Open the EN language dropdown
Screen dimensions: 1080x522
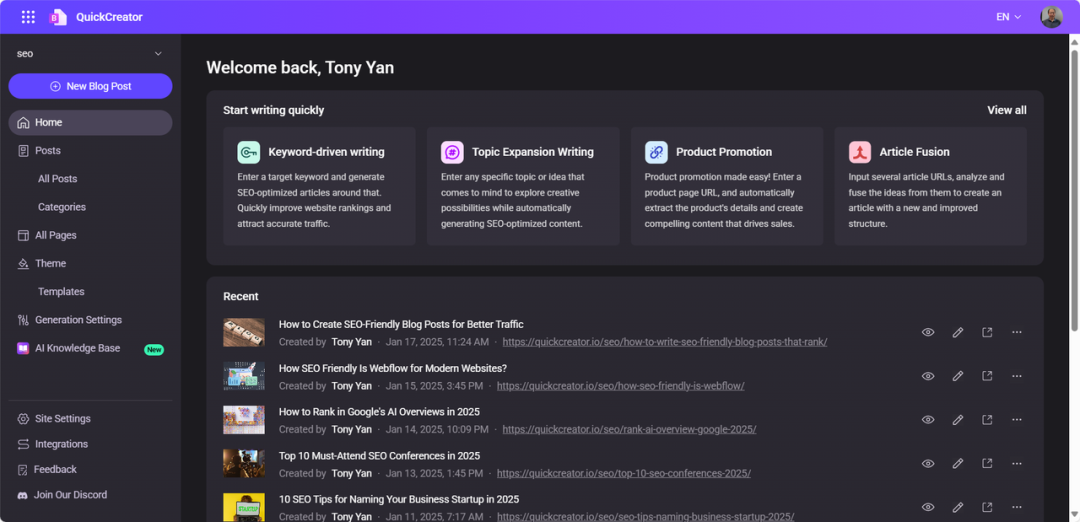pyautogui.click(x=1008, y=17)
